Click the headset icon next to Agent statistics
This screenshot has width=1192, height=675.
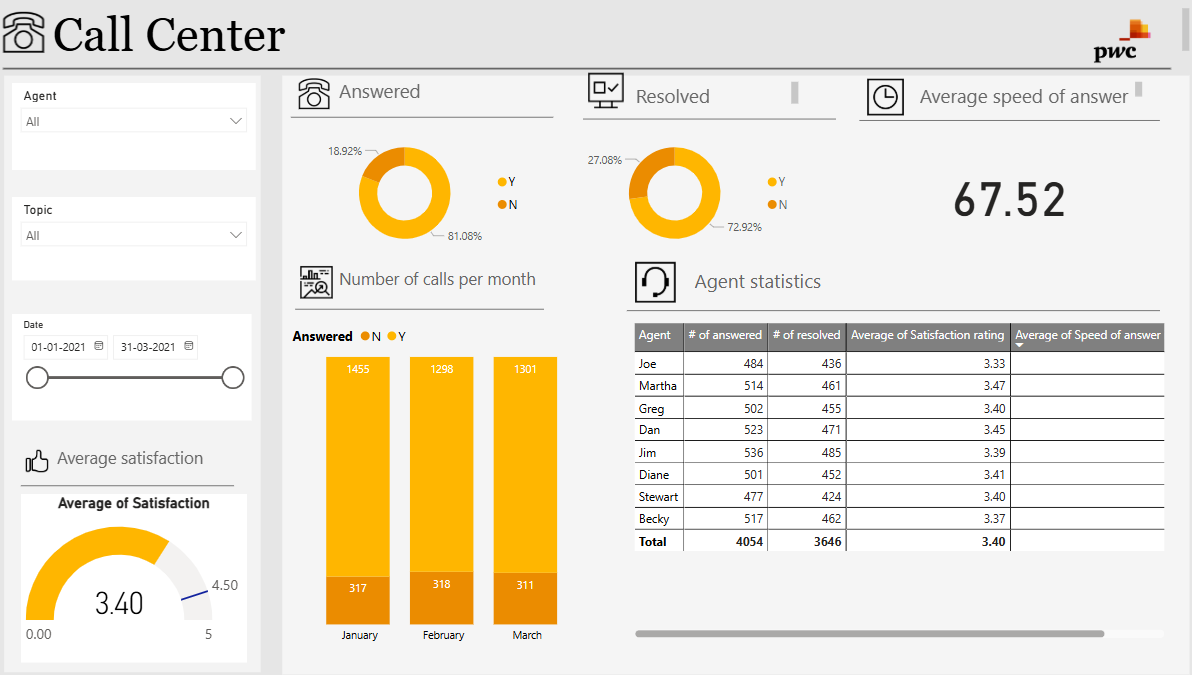[655, 282]
